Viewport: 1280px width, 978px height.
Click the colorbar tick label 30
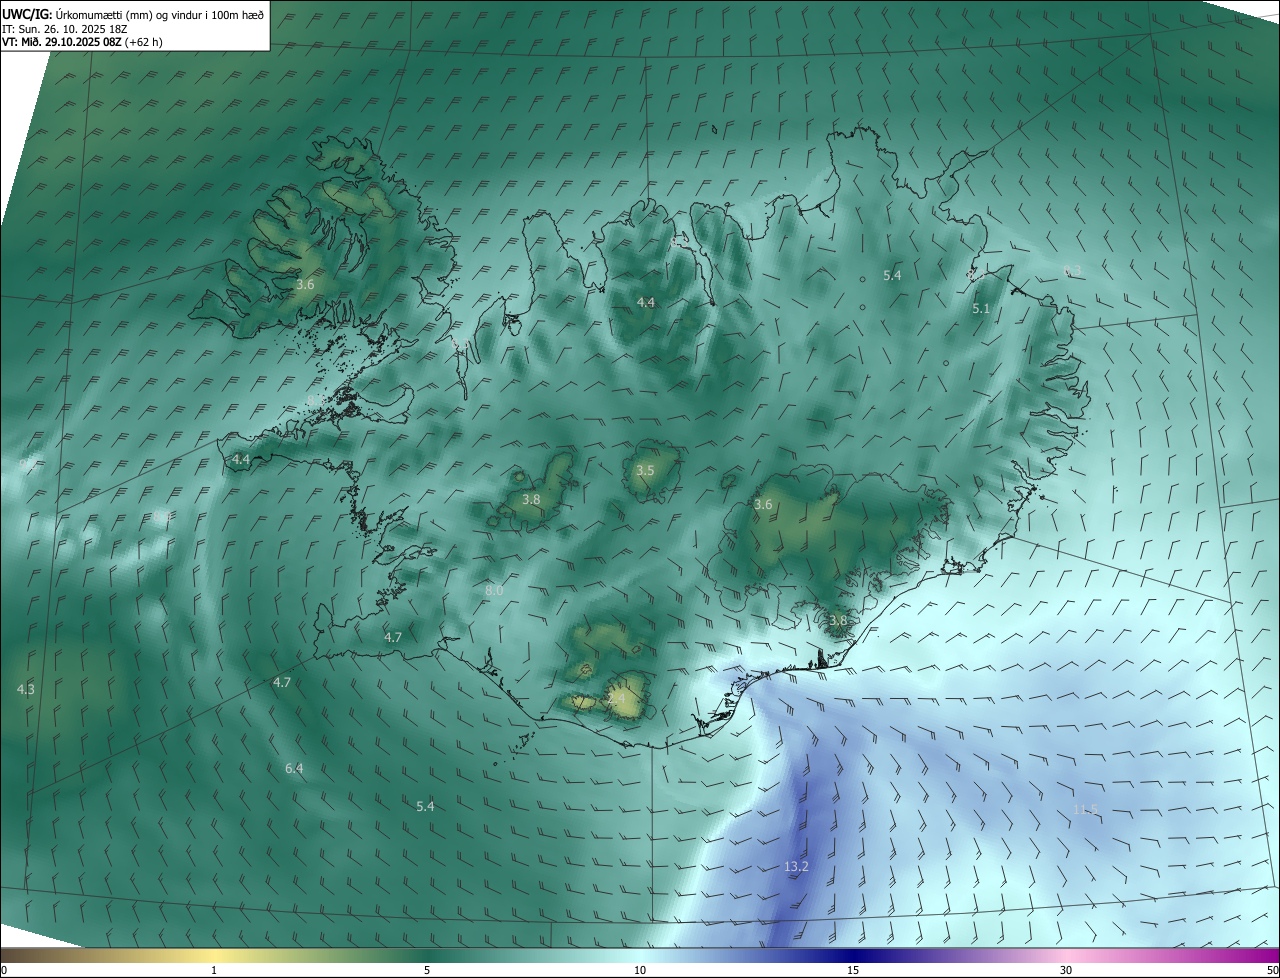1066,970
